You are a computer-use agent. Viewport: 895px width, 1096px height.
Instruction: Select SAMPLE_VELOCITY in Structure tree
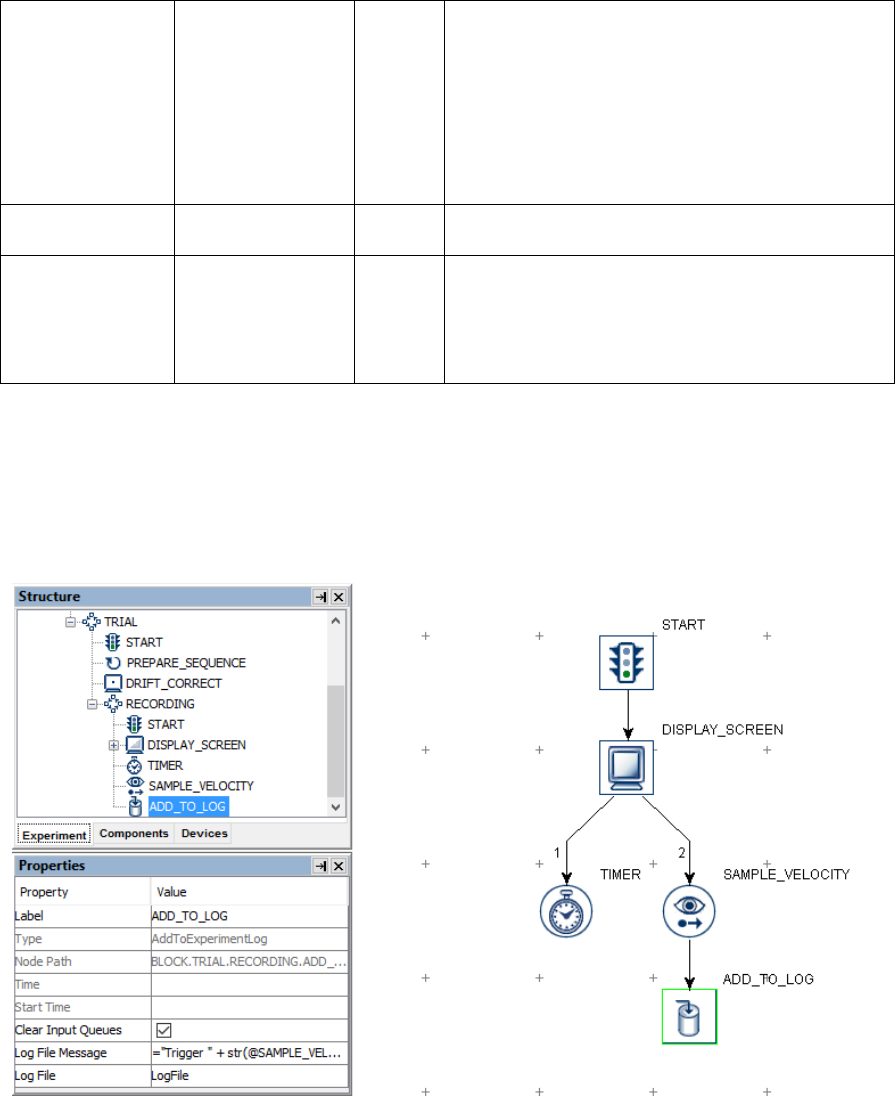(201, 786)
